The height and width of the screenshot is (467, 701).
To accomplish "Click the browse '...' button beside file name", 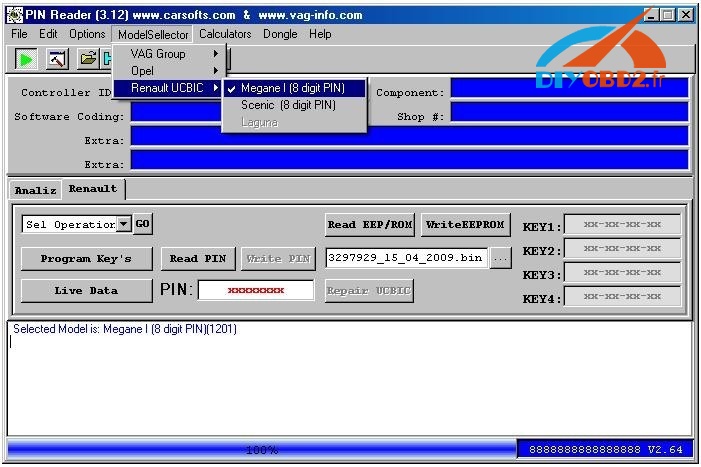I will (x=500, y=258).
